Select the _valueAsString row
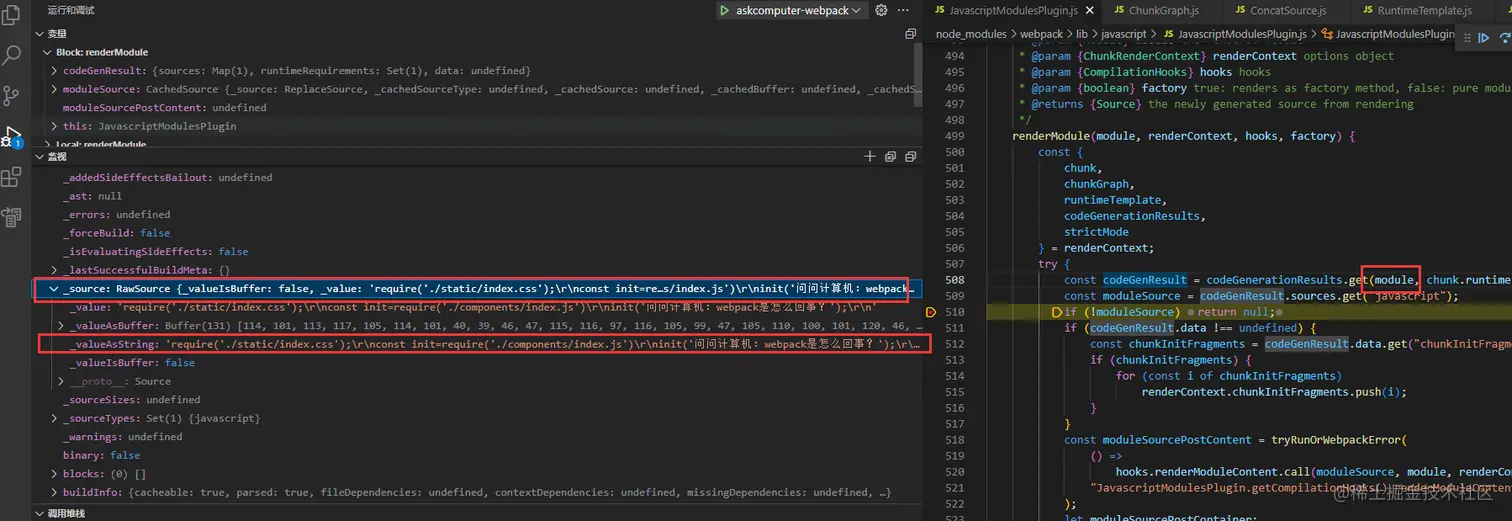Viewport: 1512px width, 521px height. [x=475, y=344]
